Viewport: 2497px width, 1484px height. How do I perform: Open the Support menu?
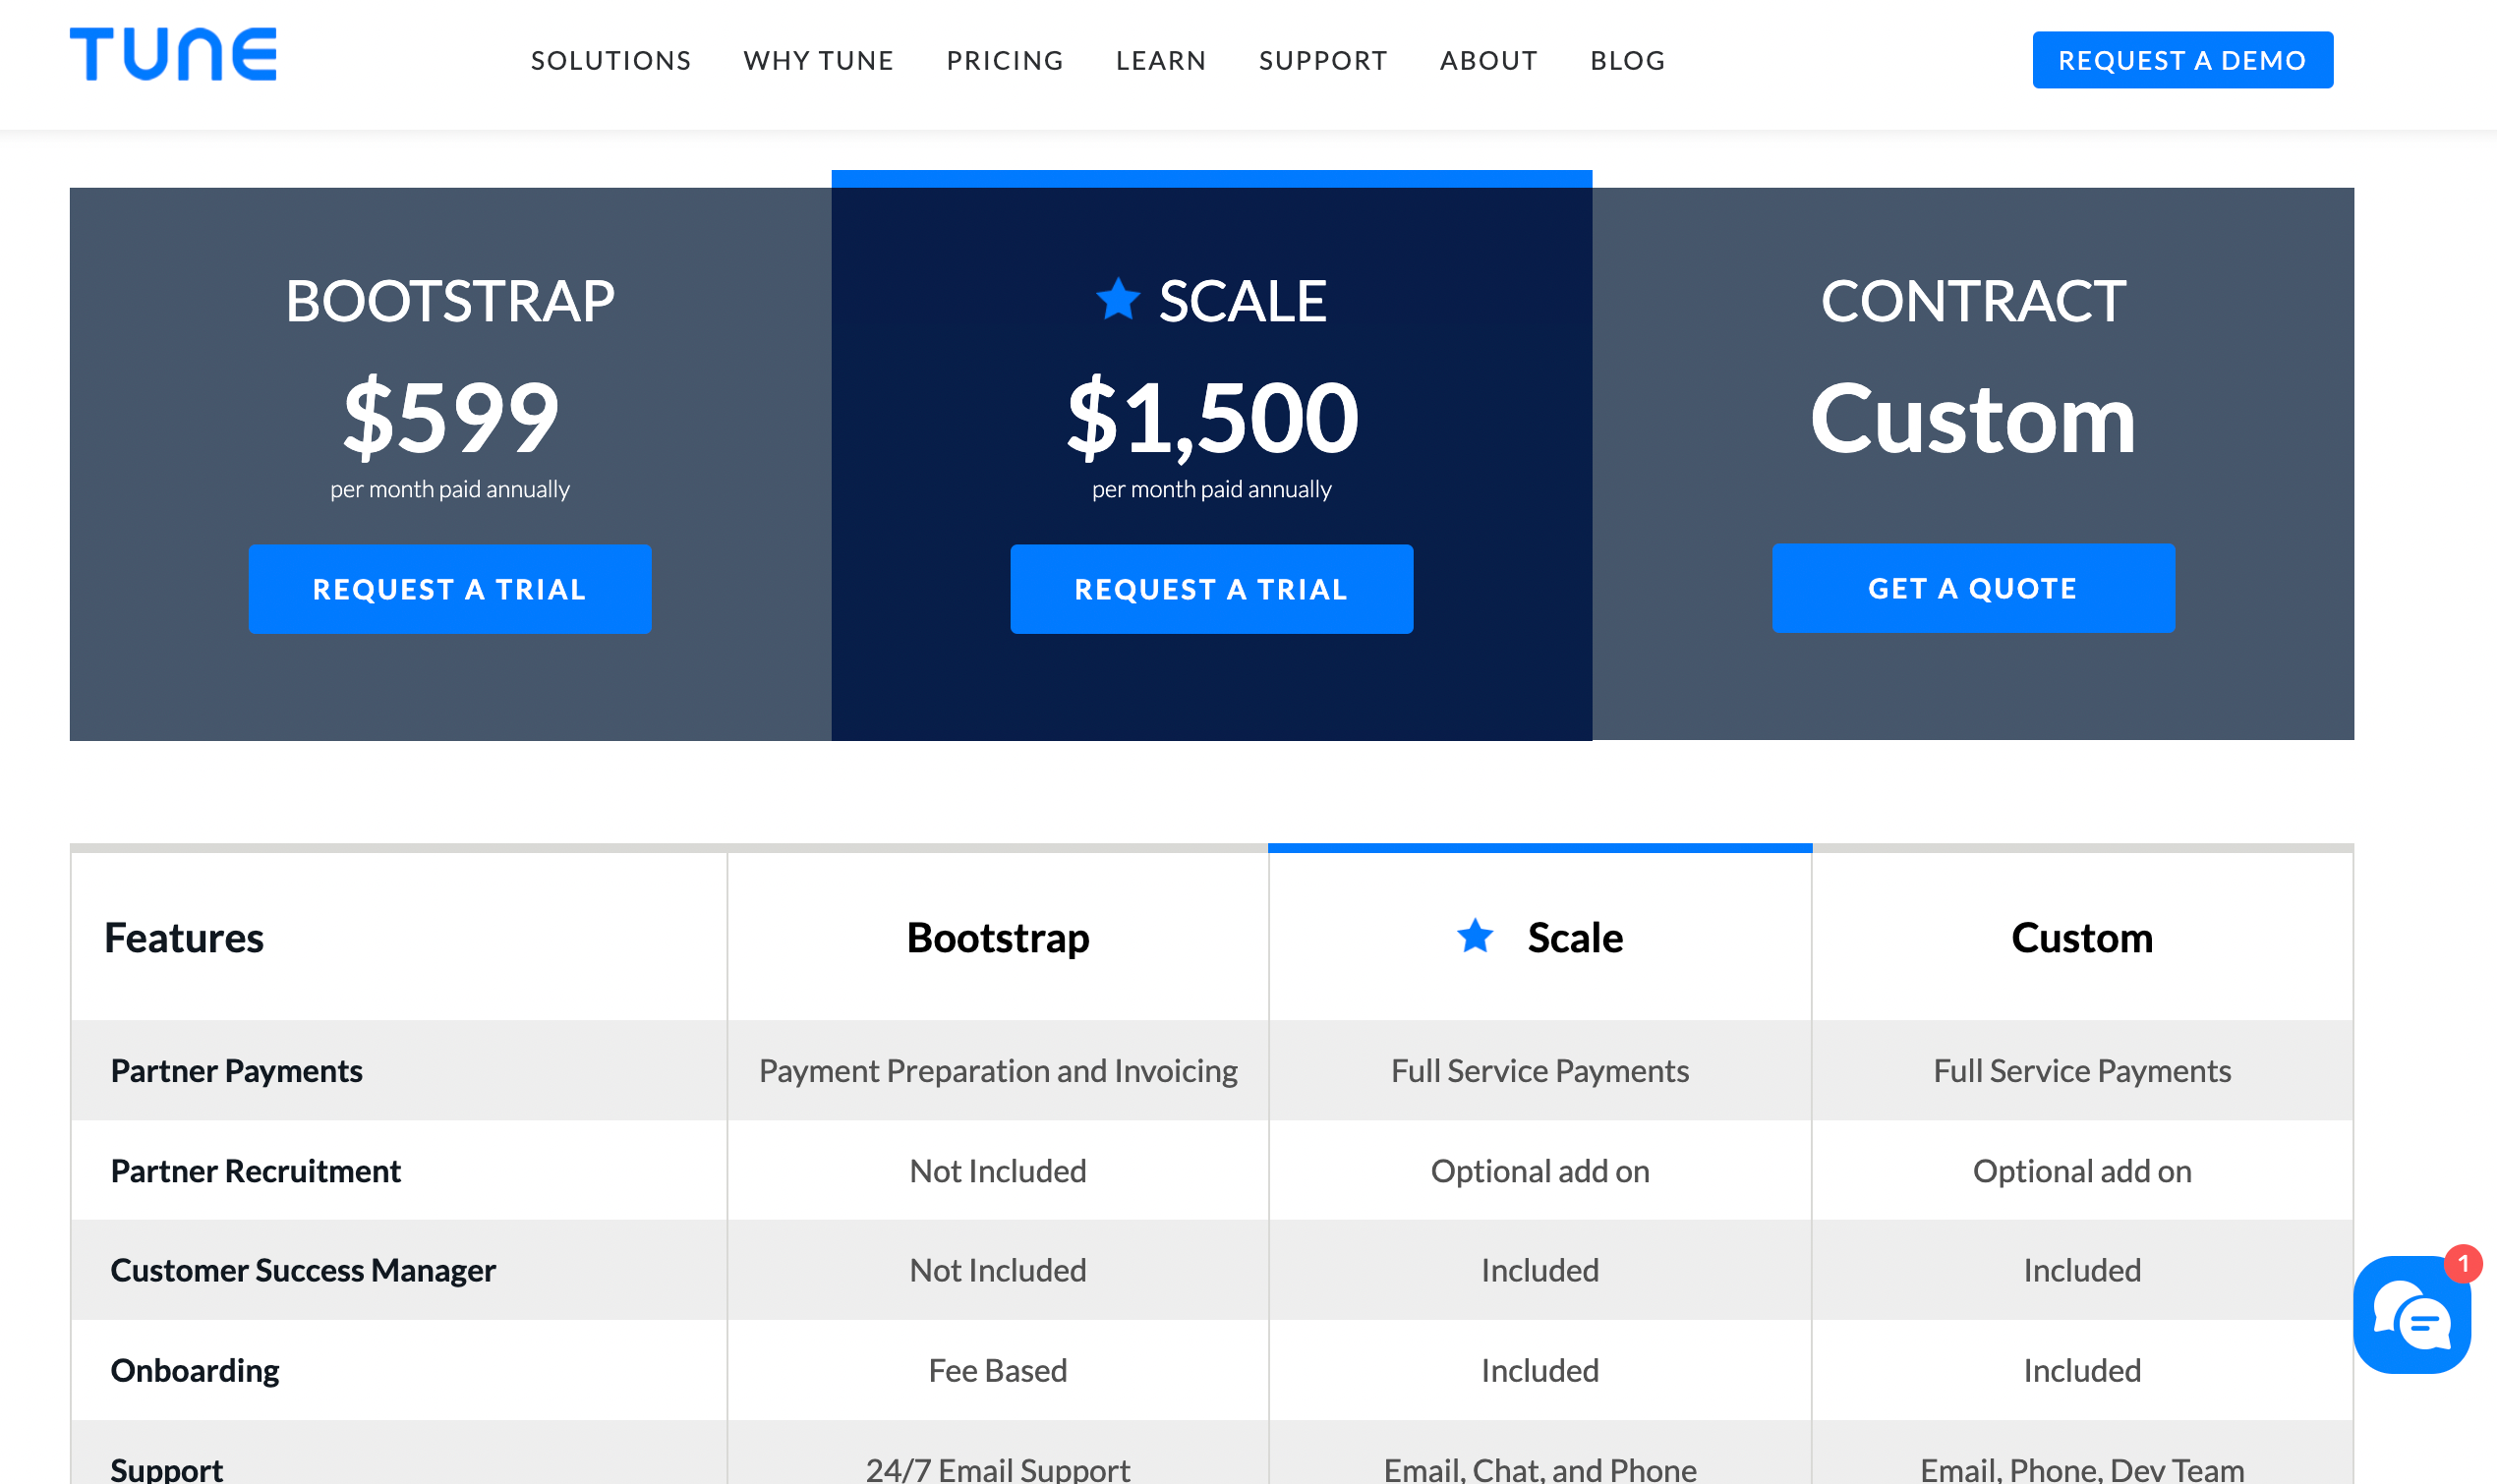1323,61
